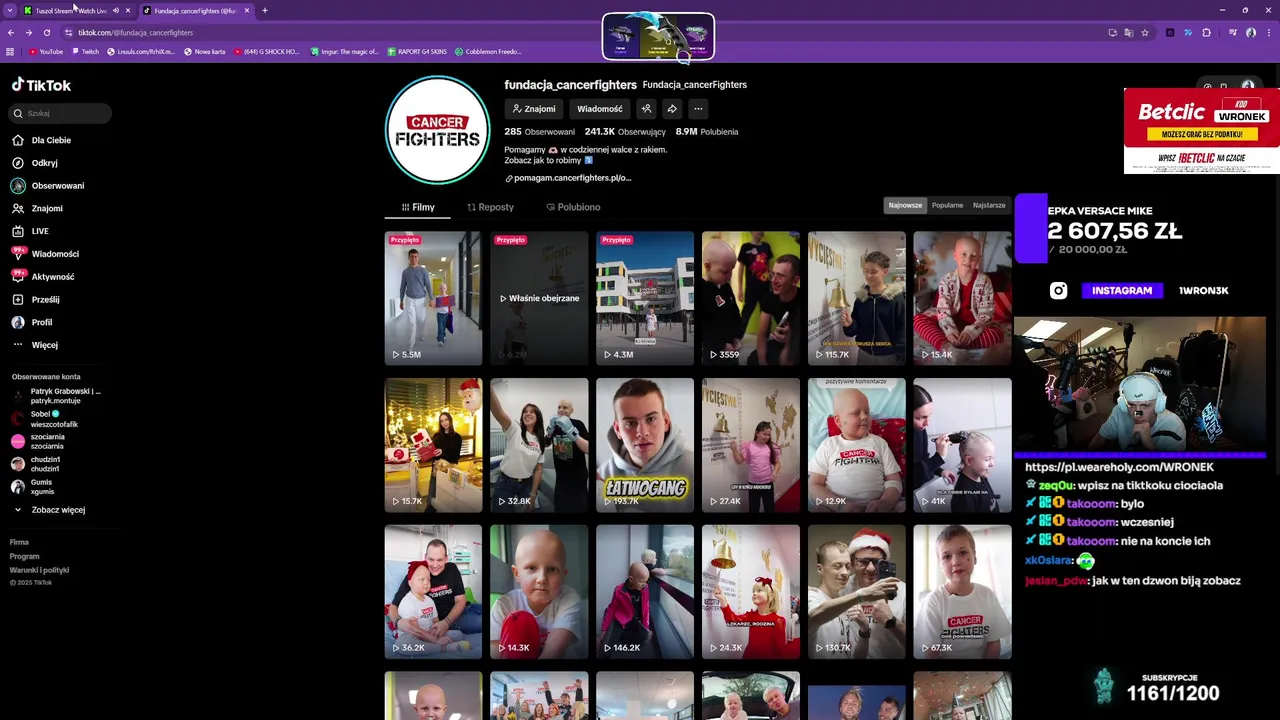Bookmark this page with the star icon
The image size is (1280, 720).
[1146, 32]
